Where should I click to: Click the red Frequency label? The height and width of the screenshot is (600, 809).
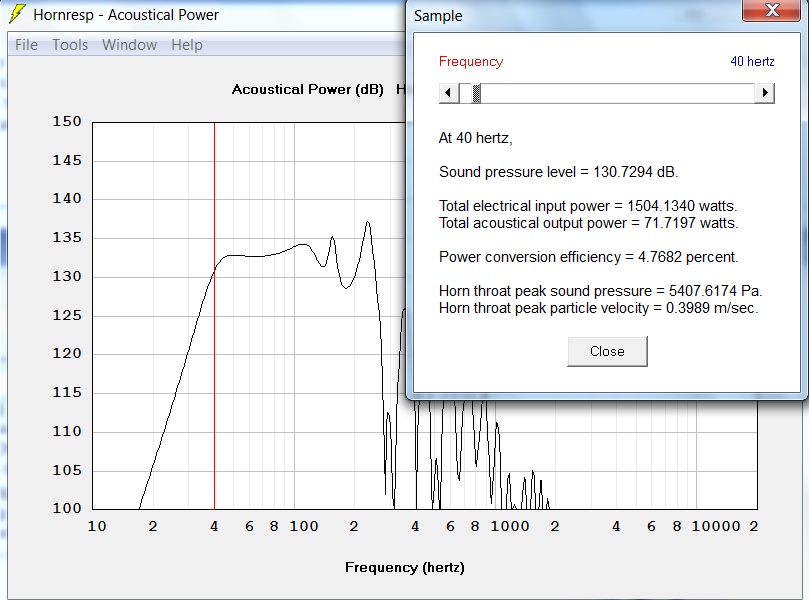(471, 61)
